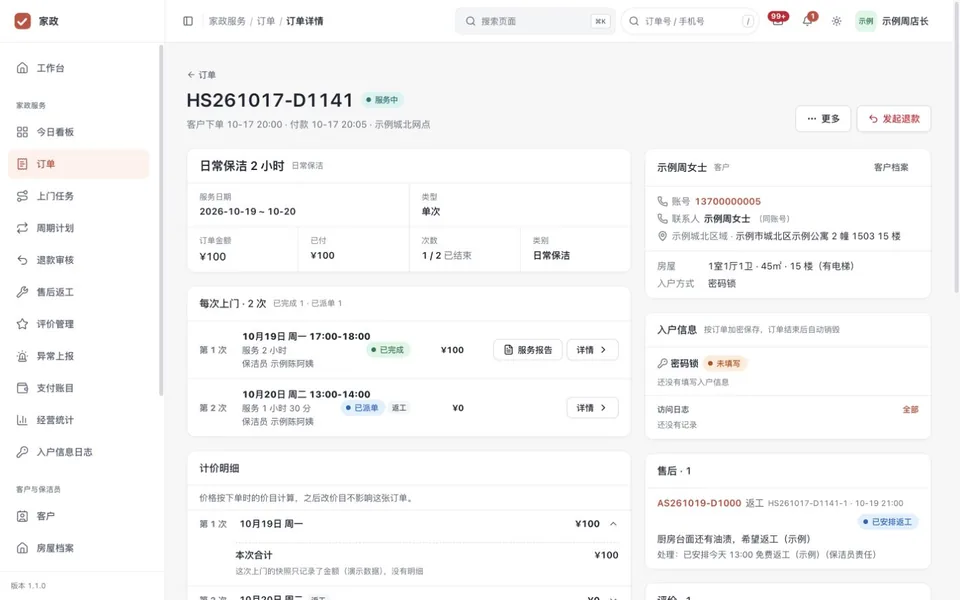Click the address location pin icon
This screenshot has width=960, height=600.
(x=662, y=236)
